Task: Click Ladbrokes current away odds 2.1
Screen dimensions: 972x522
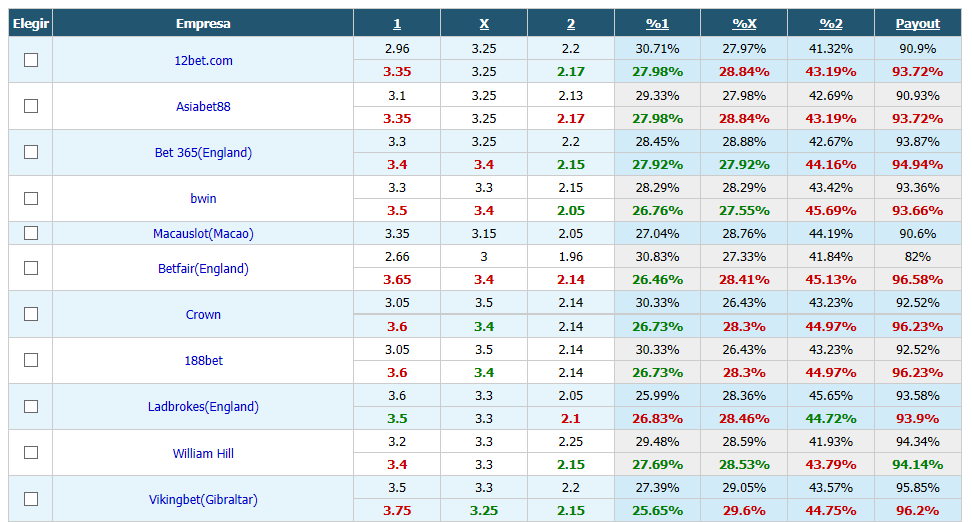Action: click(571, 418)
